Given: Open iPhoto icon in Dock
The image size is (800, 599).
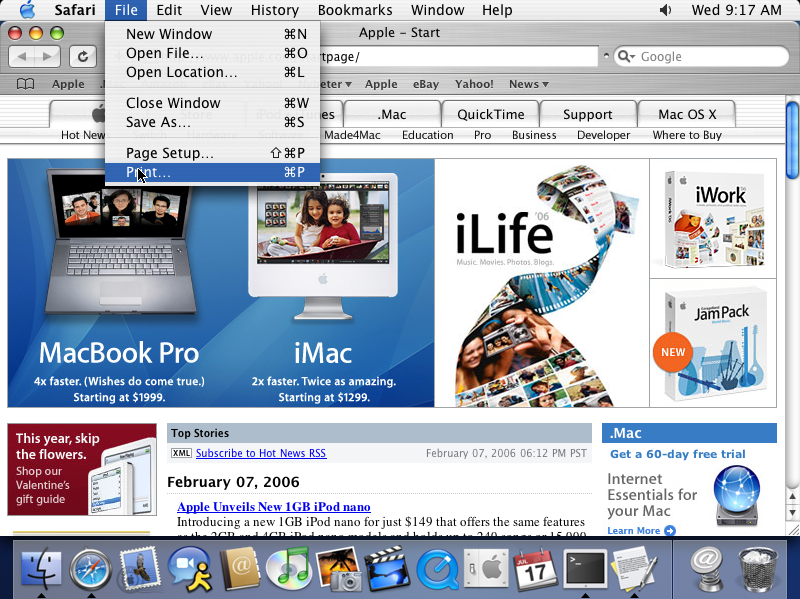Looking at the screenshot, I should tap(339, 568).
